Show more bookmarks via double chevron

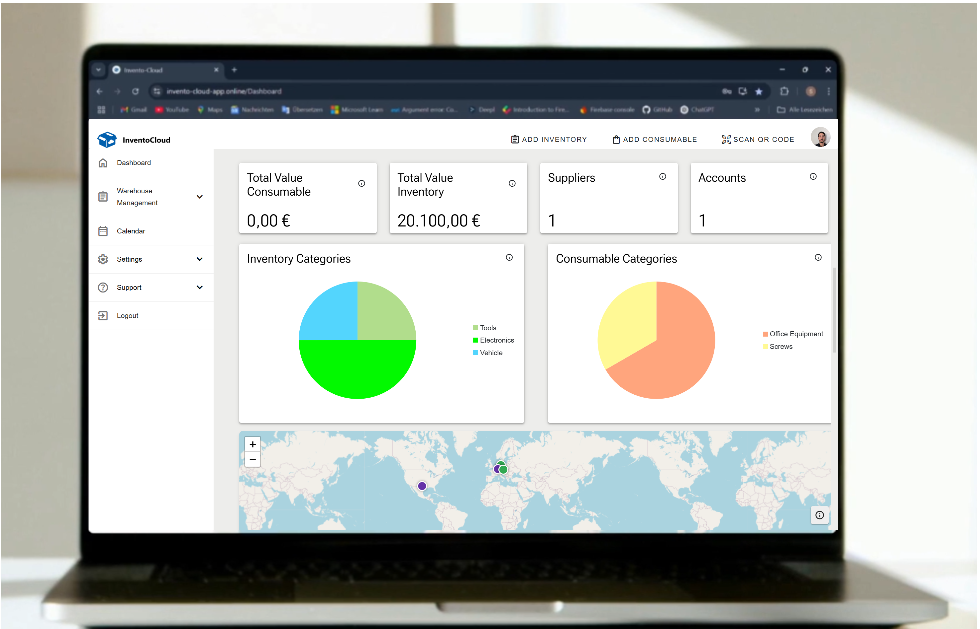point(757,109)
